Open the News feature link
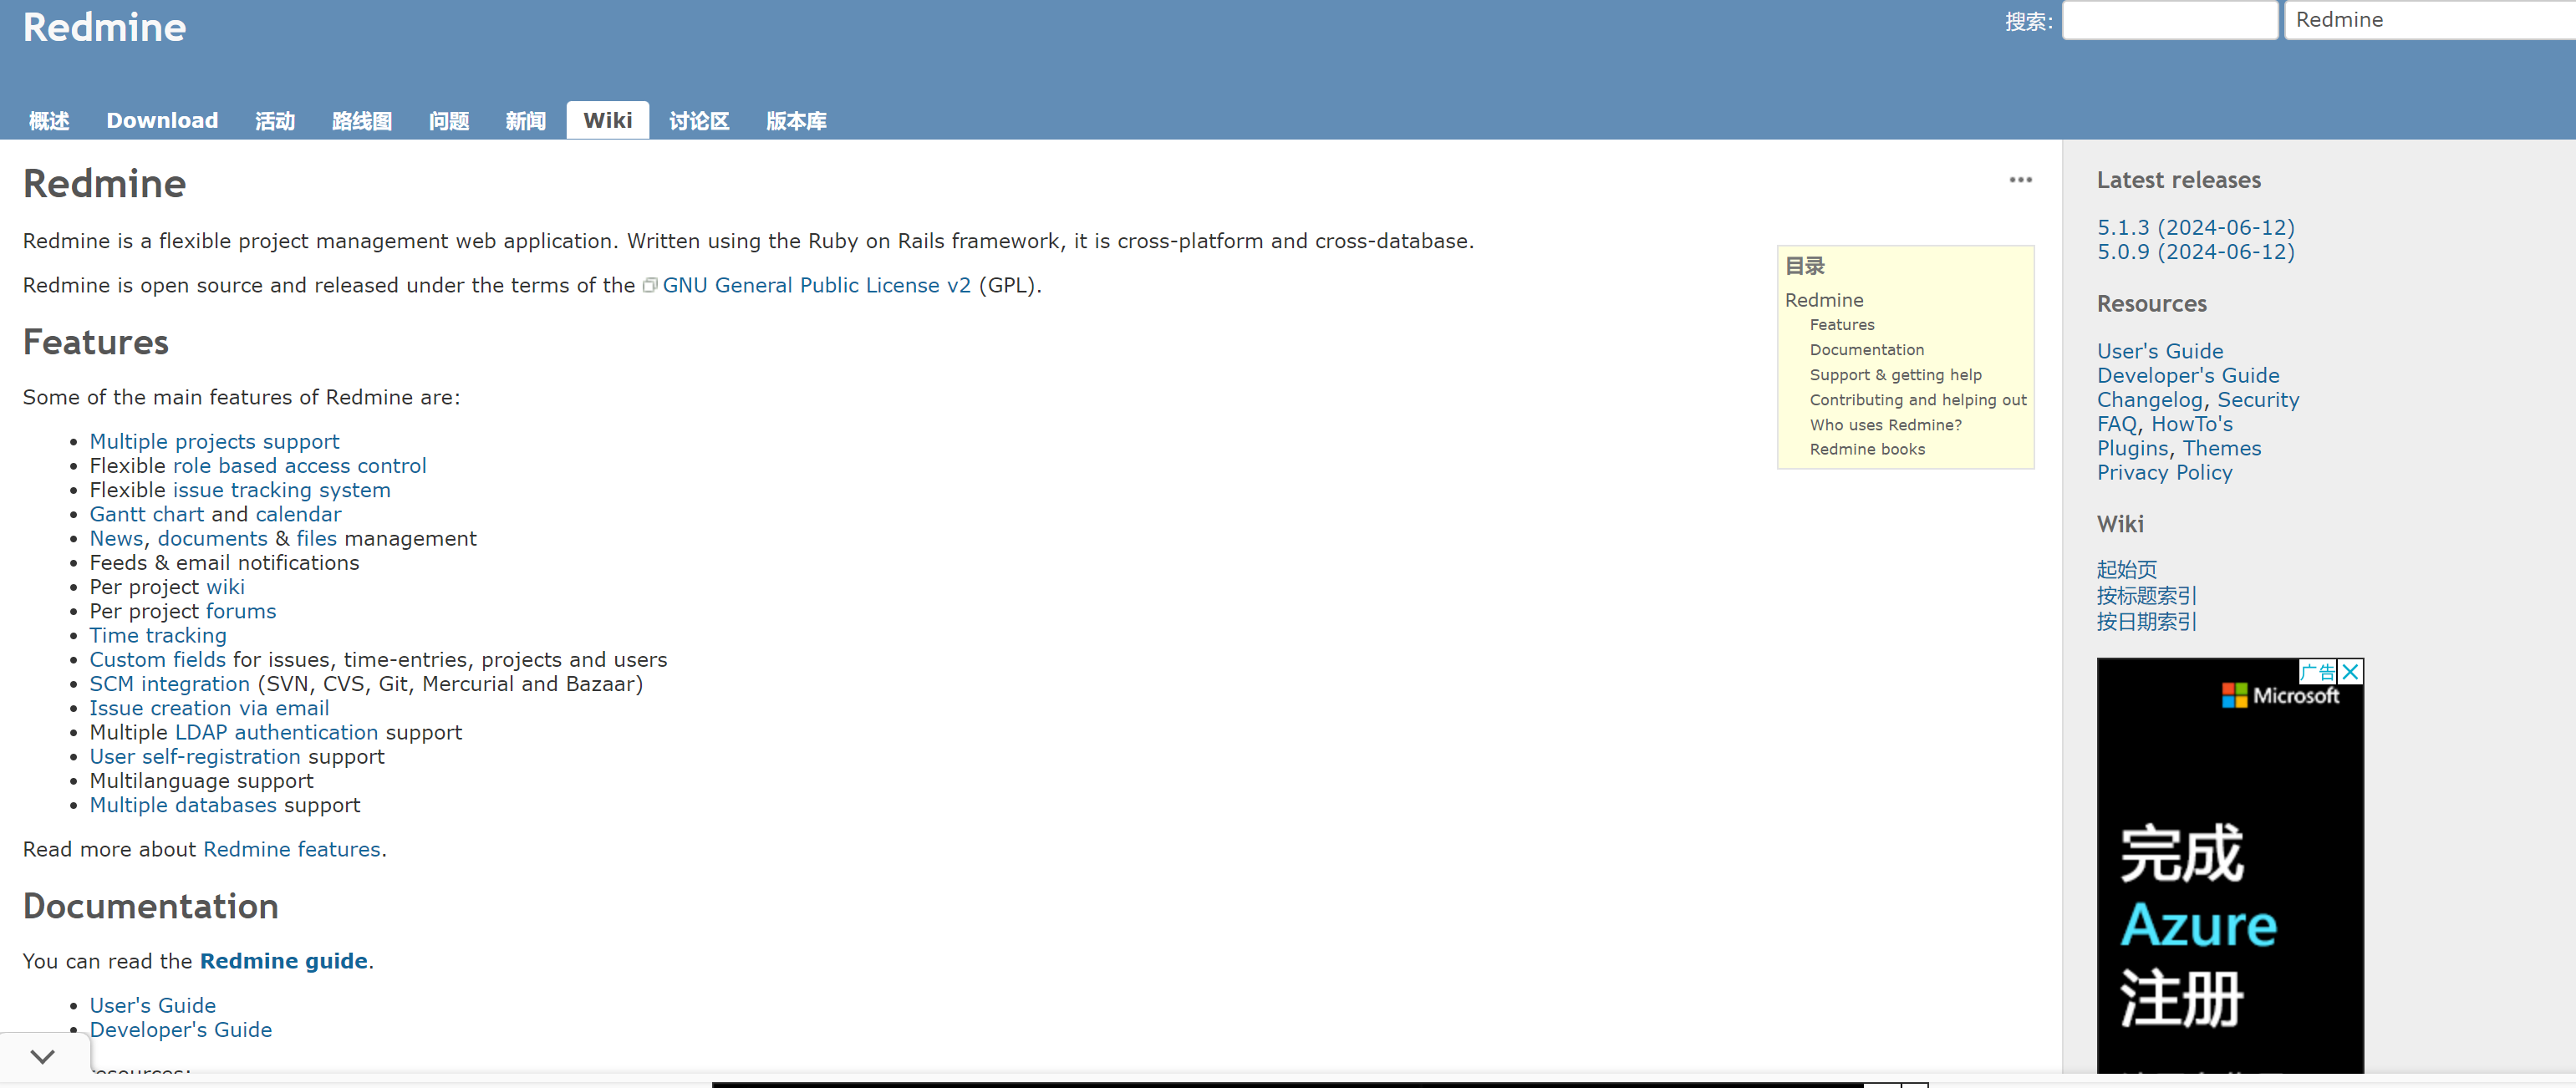This screenshot has width=2576, height=1088. coord(117,538)
